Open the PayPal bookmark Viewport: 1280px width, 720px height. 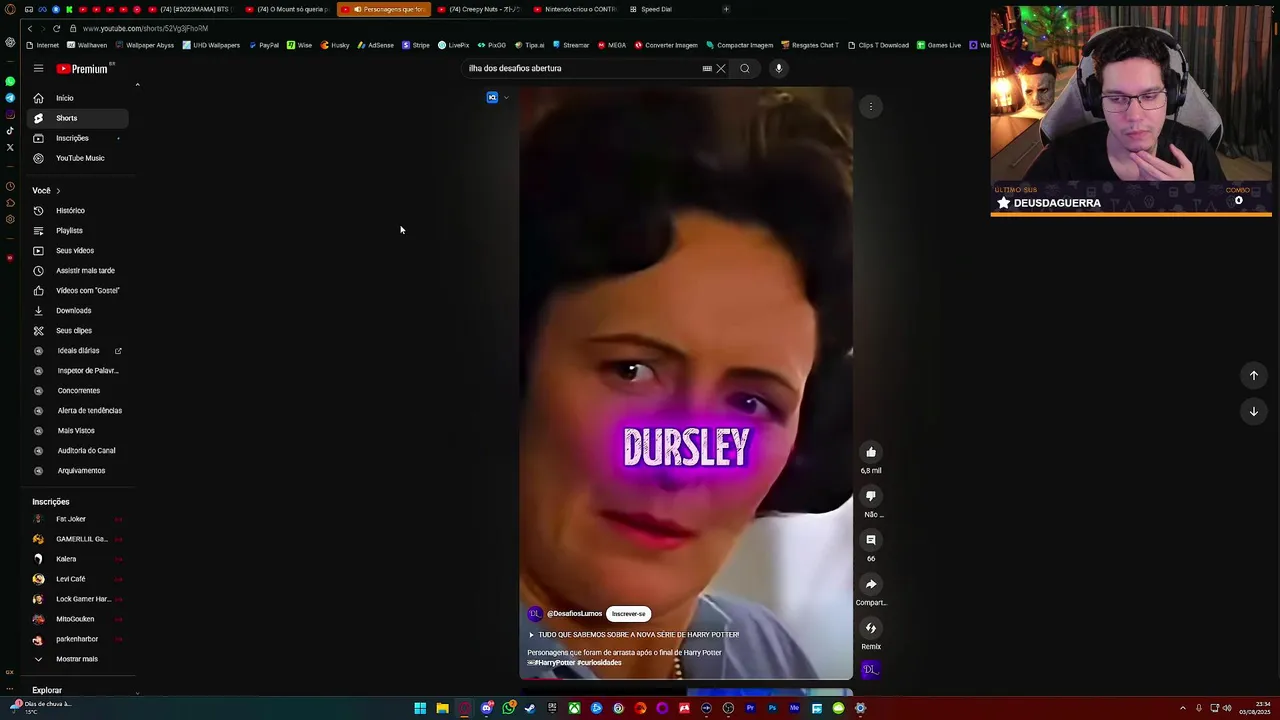264,45
